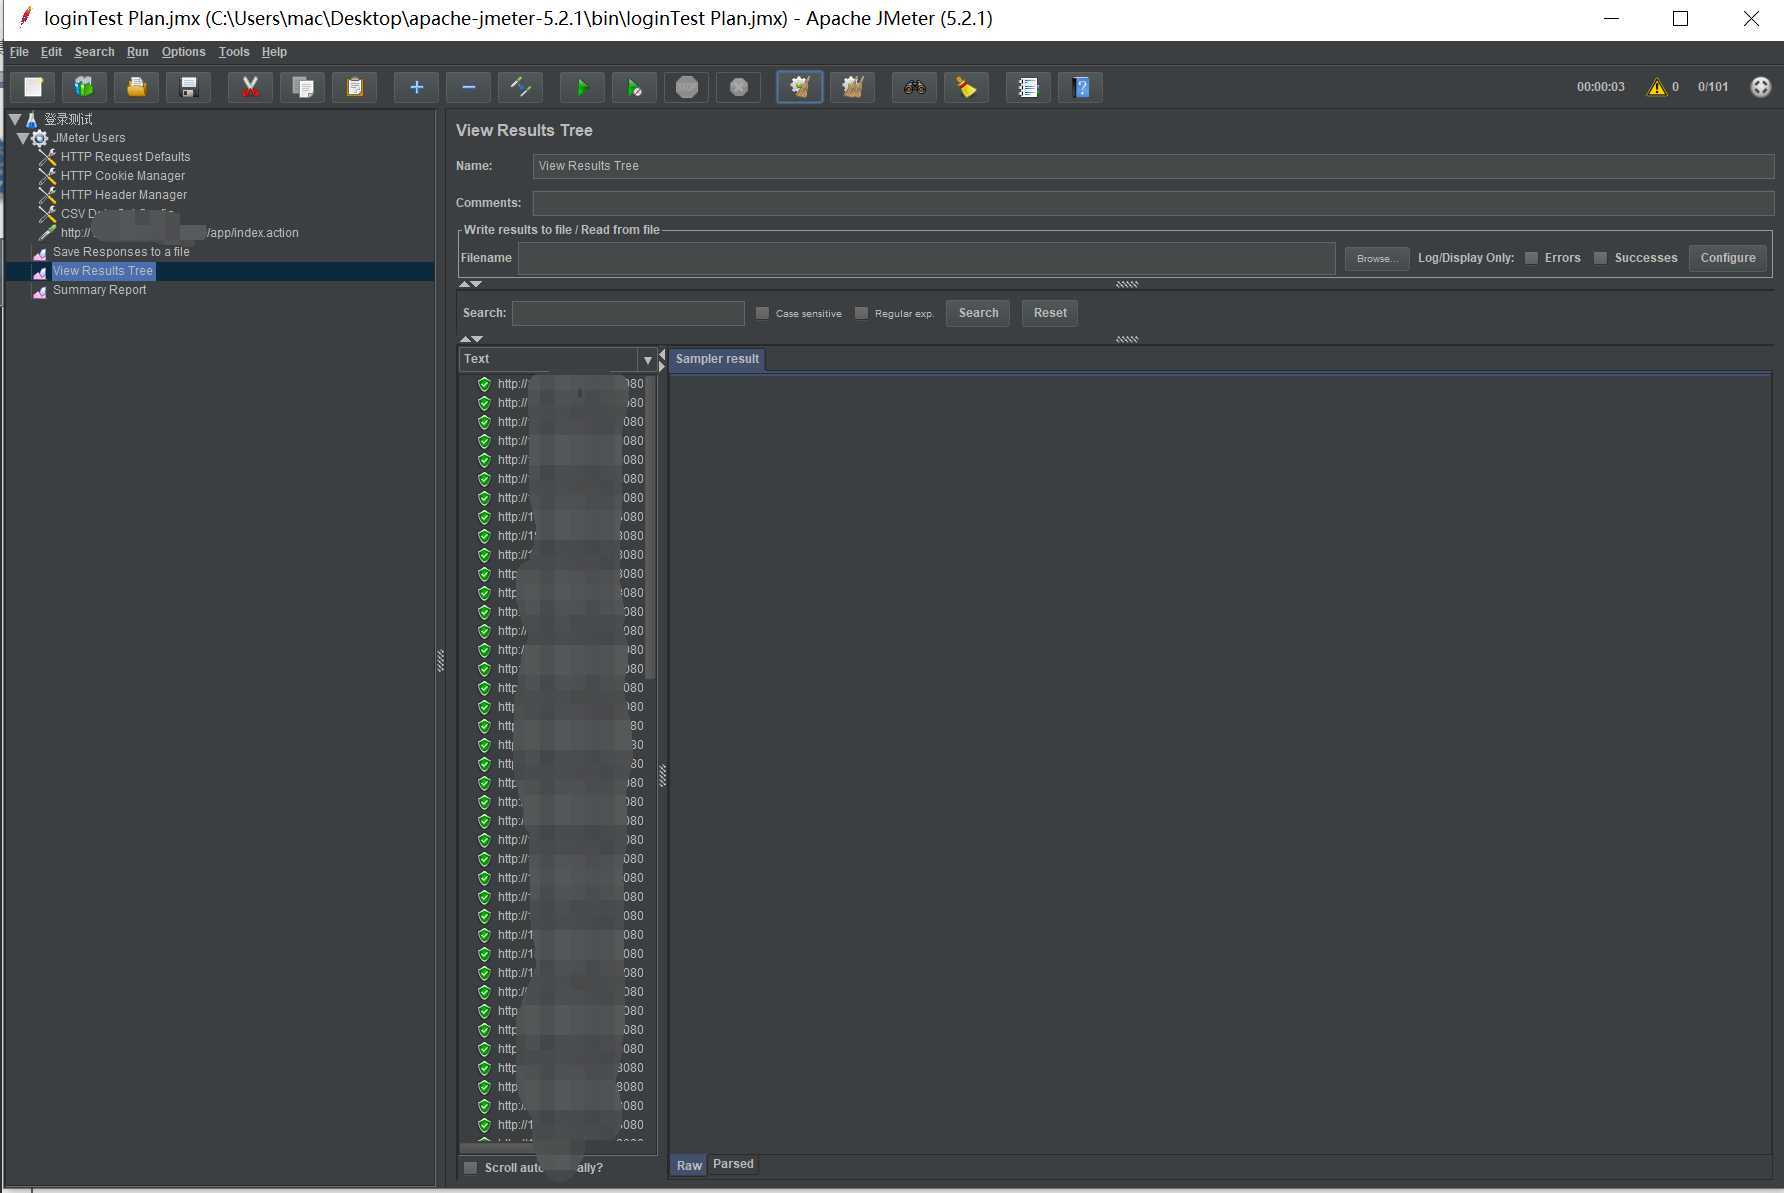Open the Tools menu
The image size is (1784, 1193).
pos(234,52)
